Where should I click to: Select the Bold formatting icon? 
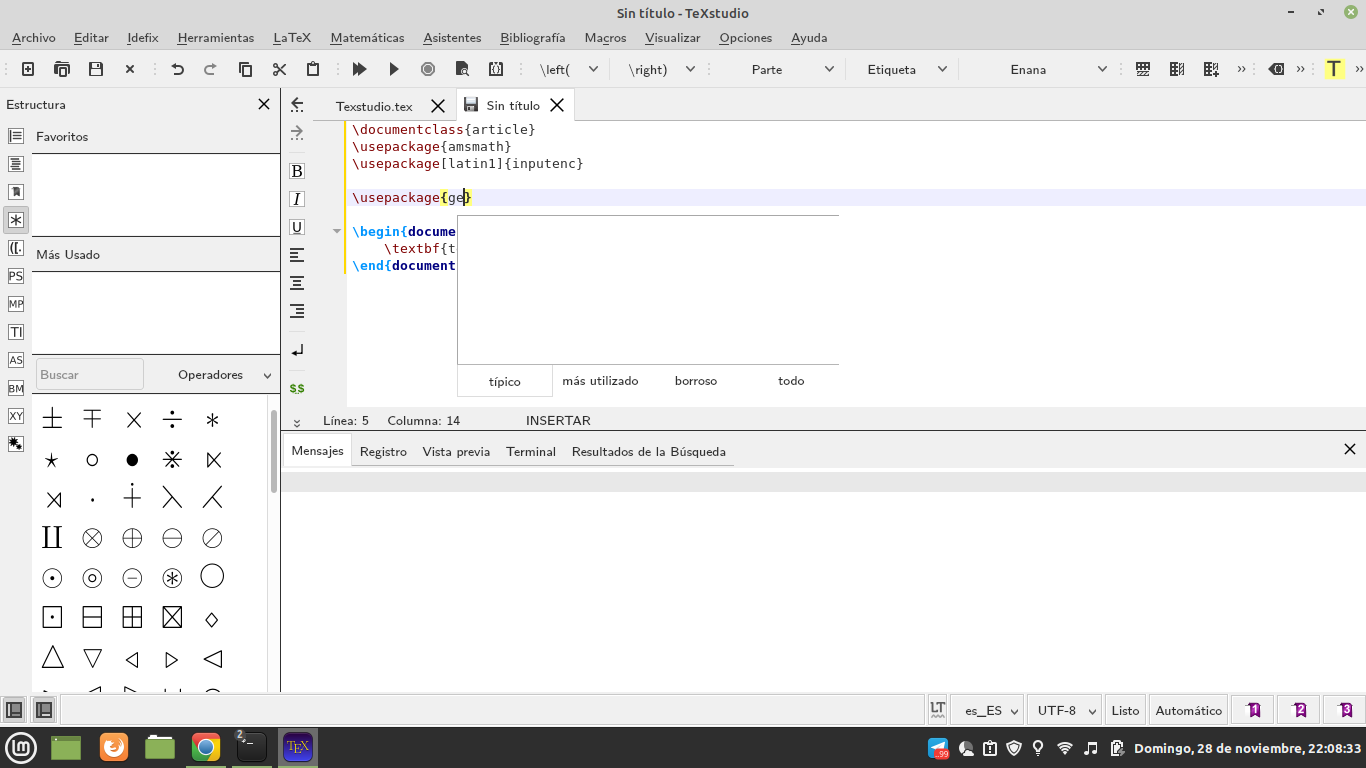click(296, 170)
